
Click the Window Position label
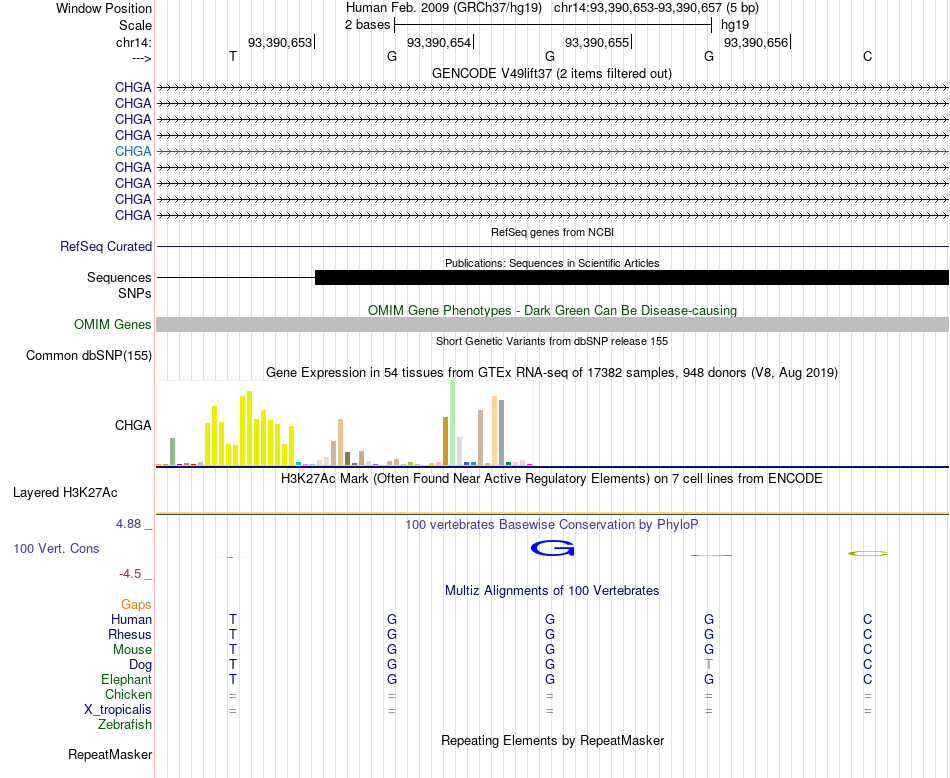pos(104,8)
